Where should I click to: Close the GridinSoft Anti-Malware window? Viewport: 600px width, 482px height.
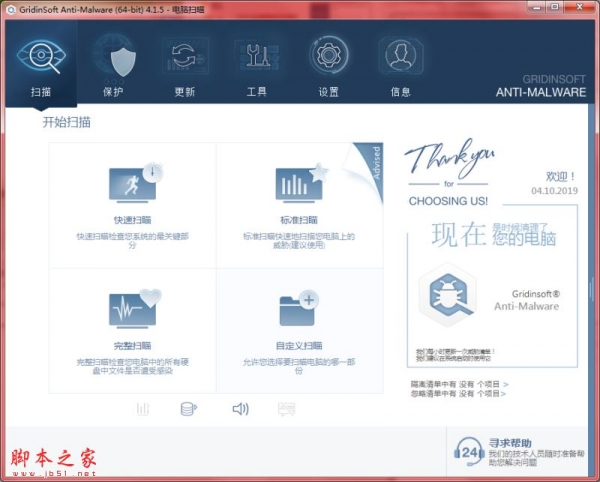tap(579, 7)
